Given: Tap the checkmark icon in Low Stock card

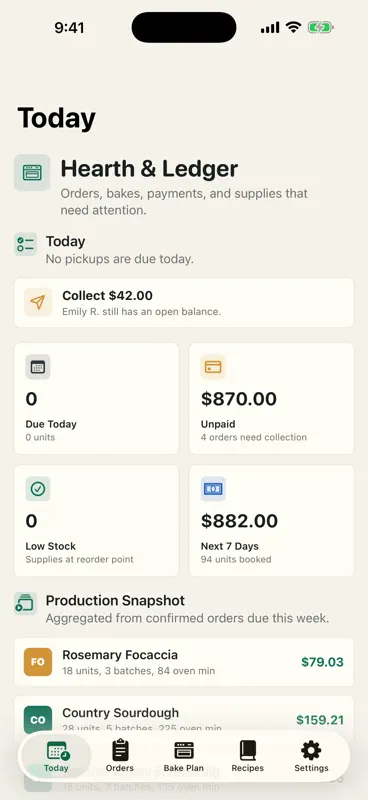Looking at the screenshot, I should pyautogui.click(x=38, y=489).
